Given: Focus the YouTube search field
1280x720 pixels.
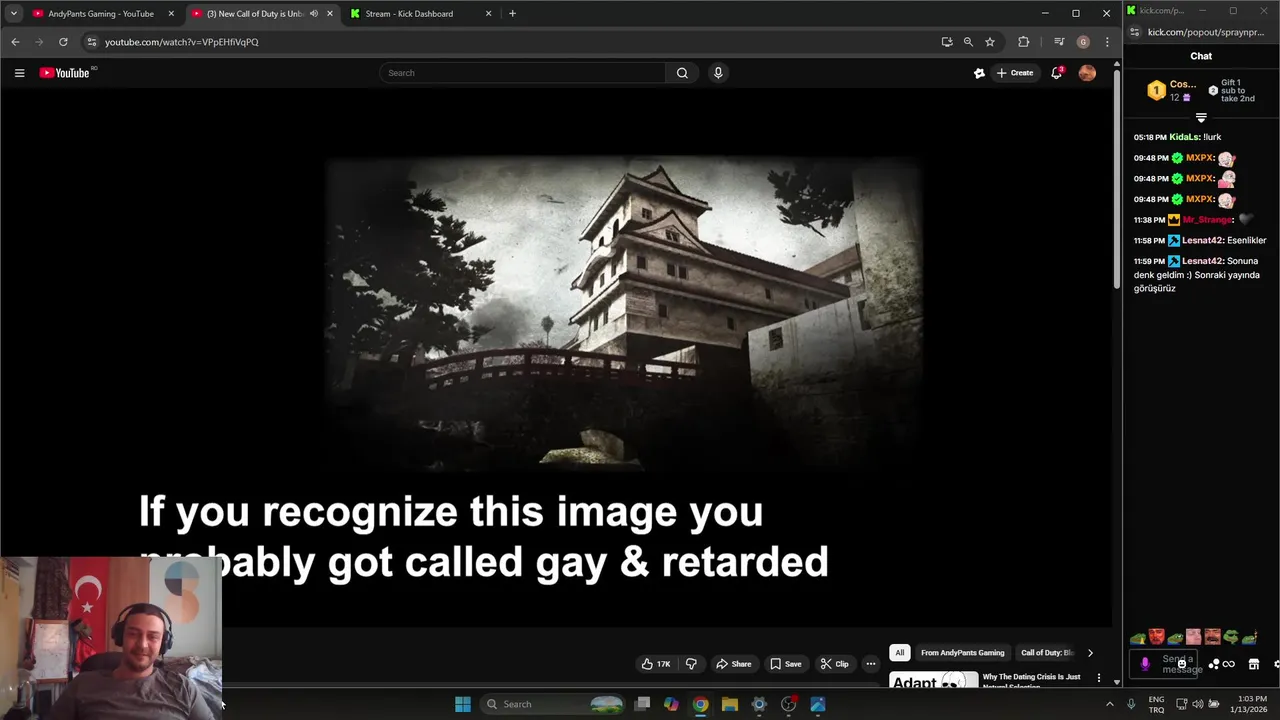Looking at the screenshot, I should pos(522,73).
